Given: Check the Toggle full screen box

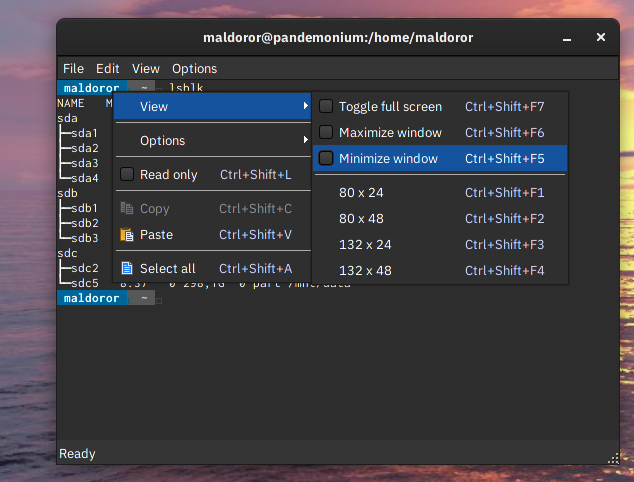Looking at the screenshot, I should [326, 107].
